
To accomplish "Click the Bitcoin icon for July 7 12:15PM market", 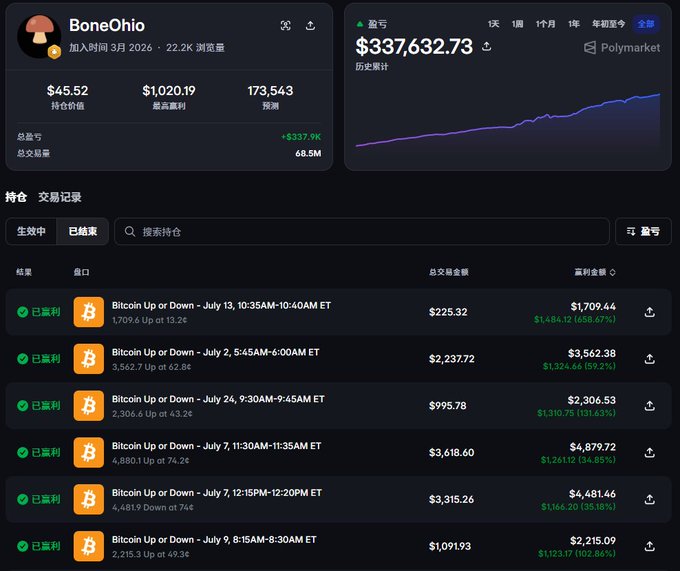I will point(88,499).
